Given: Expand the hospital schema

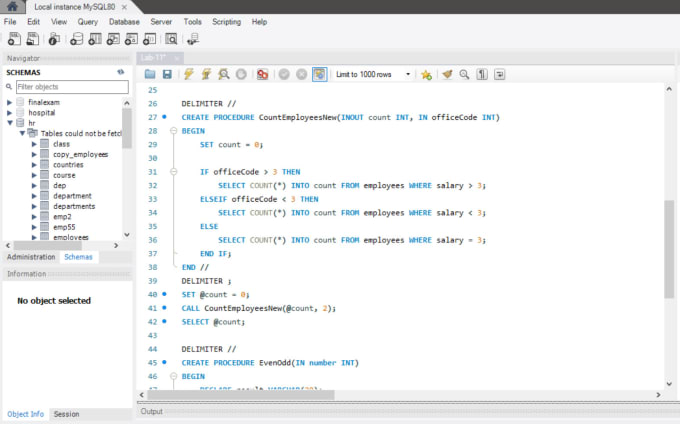Looking at the screenshot, I should [9, 113].
